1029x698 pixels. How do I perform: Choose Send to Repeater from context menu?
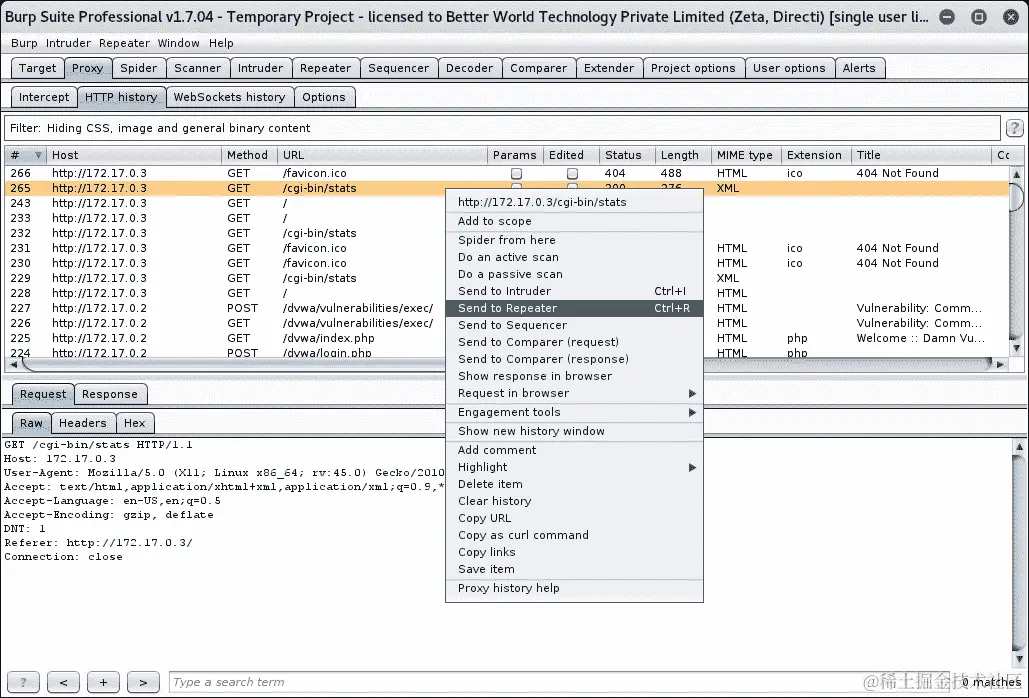[574, 308]
